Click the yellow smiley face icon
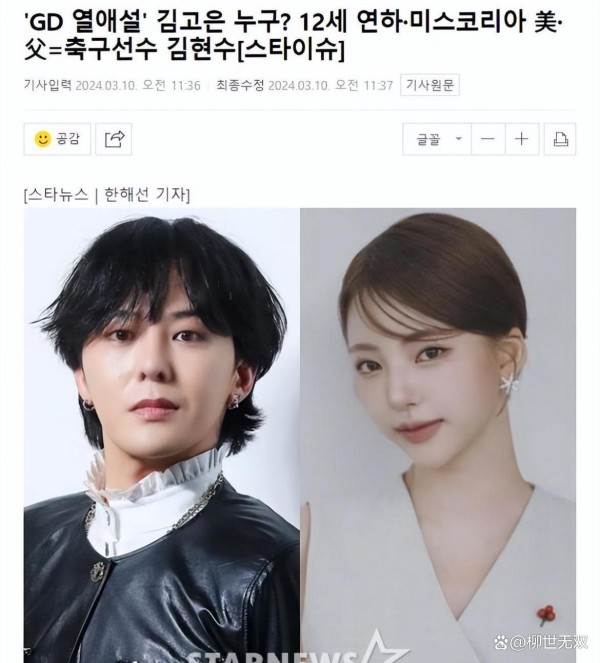 coord(43,139)
